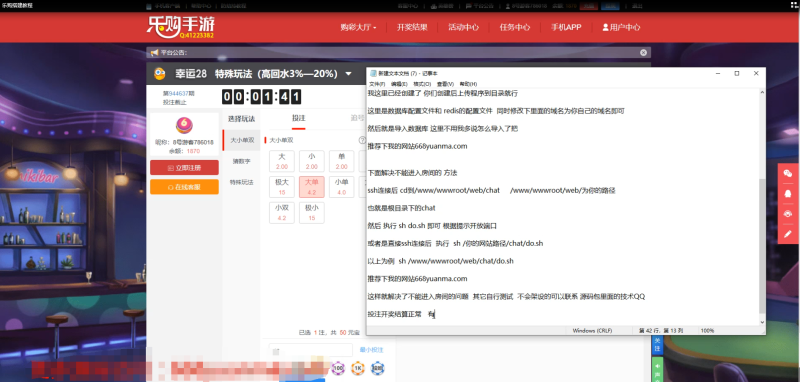Click the Notepad vertical scrollbar thumb
This screenshot has height=382, width=800.
pyautogui.click(x=762, y=246)
